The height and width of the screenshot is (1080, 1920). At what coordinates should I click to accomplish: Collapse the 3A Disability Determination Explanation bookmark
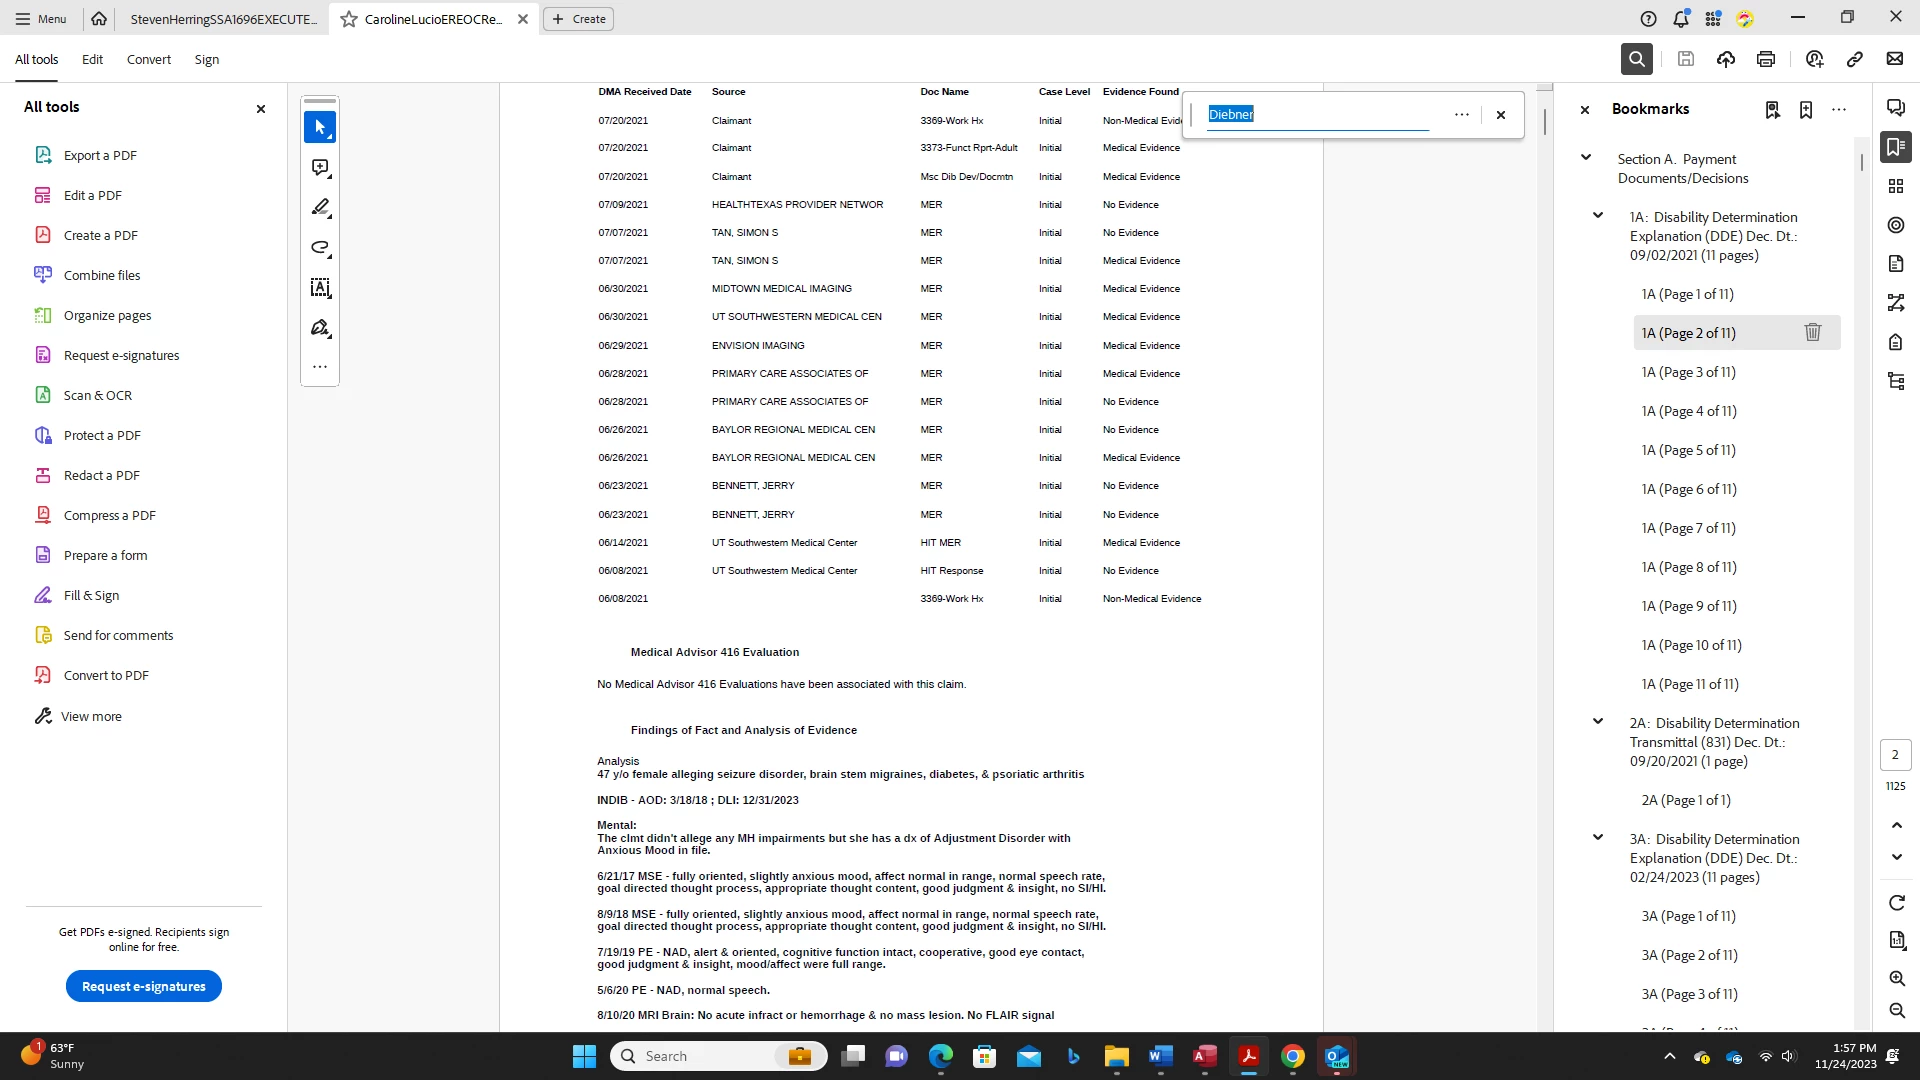tap(1598, 837)
